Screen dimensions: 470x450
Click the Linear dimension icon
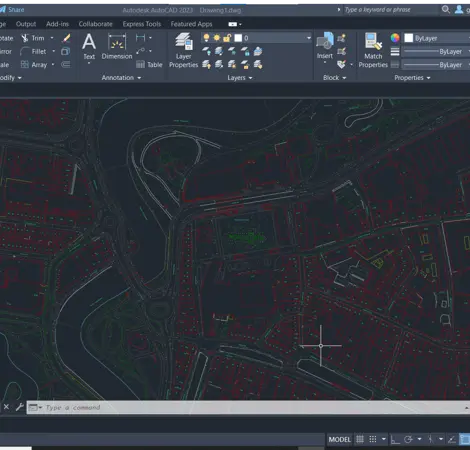pos(140,38)
